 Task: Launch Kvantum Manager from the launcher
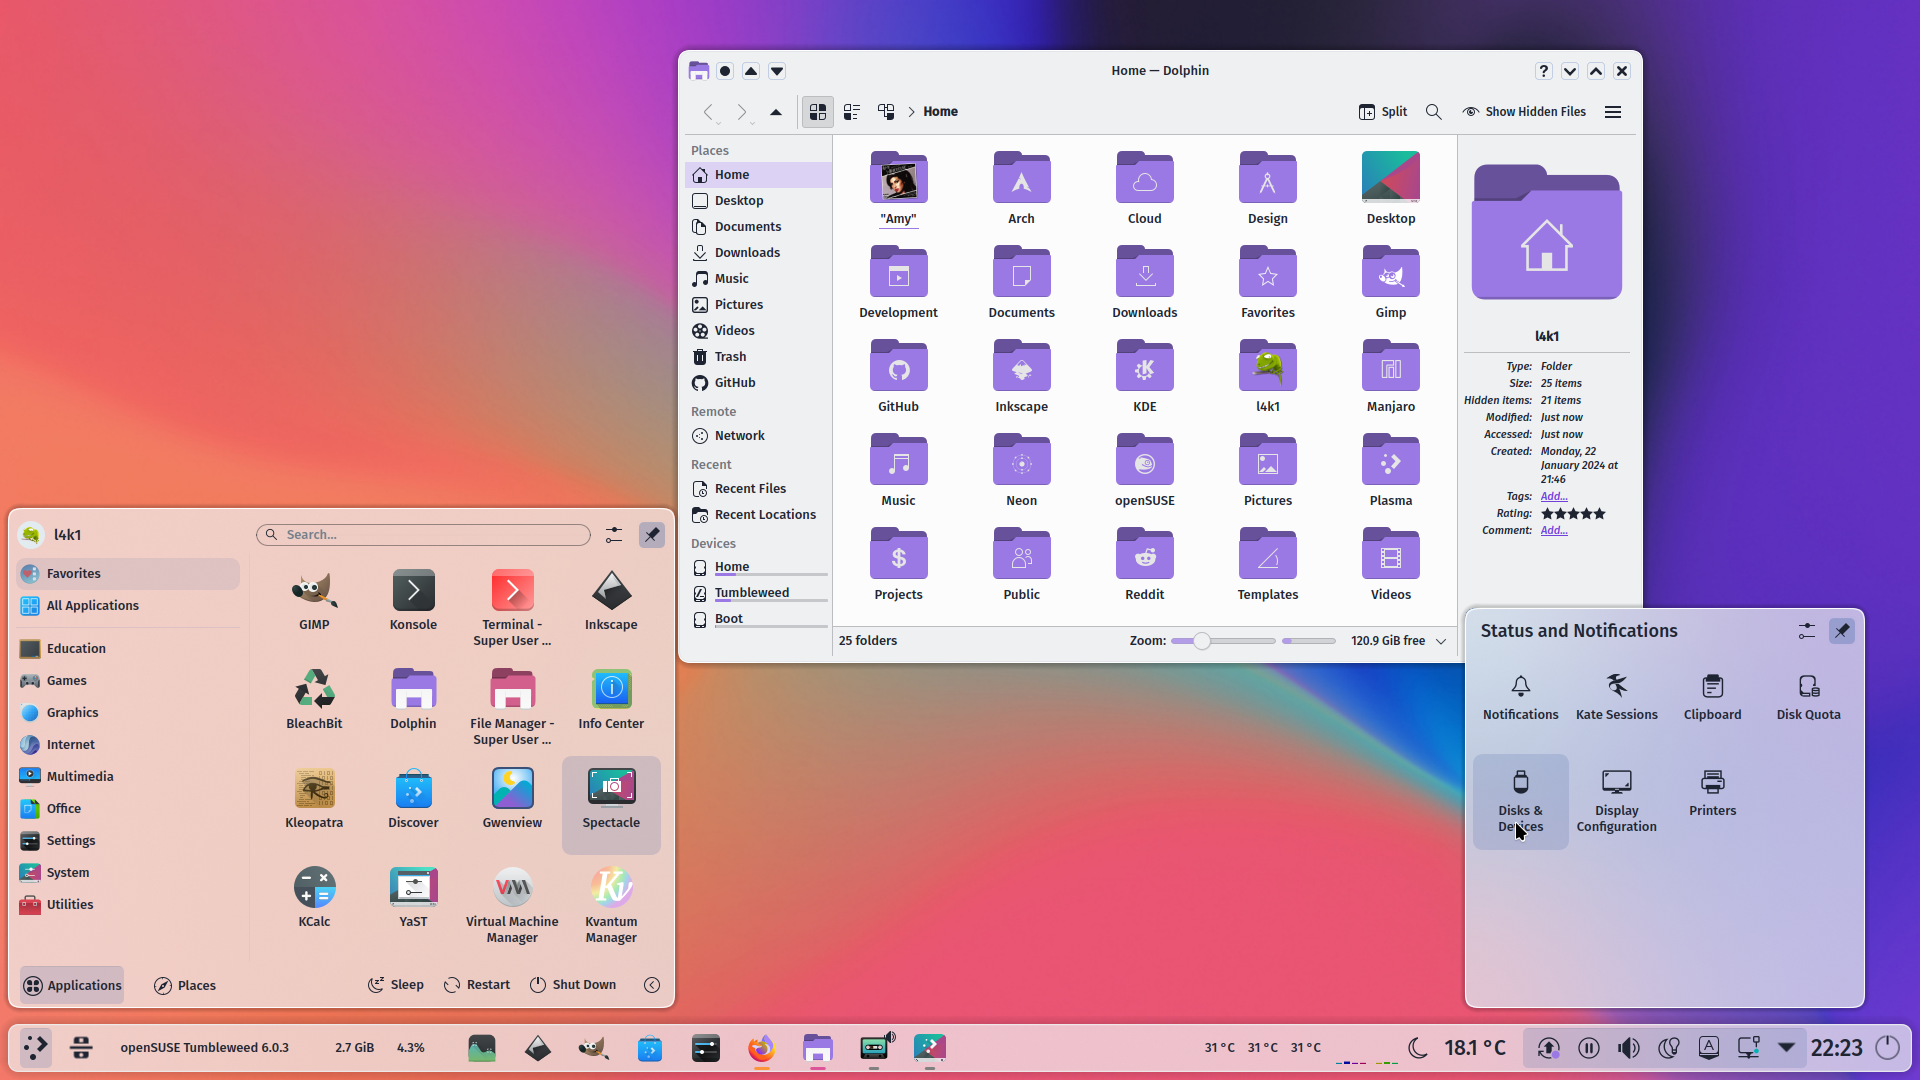[611, 905]
